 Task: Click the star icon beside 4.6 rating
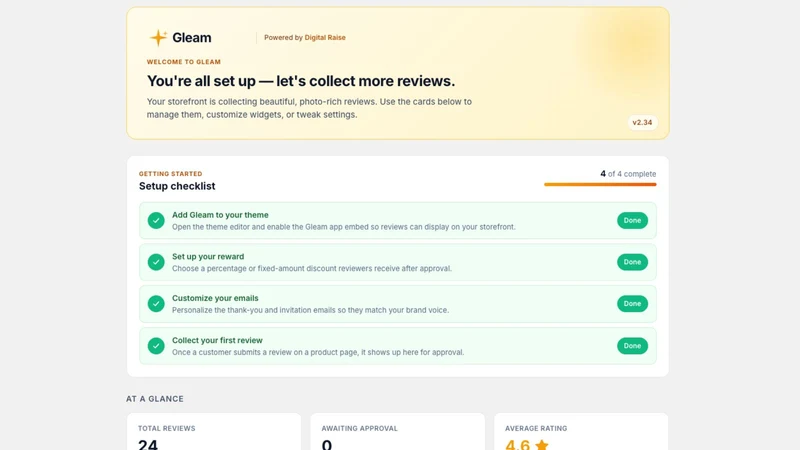(542, 445)
